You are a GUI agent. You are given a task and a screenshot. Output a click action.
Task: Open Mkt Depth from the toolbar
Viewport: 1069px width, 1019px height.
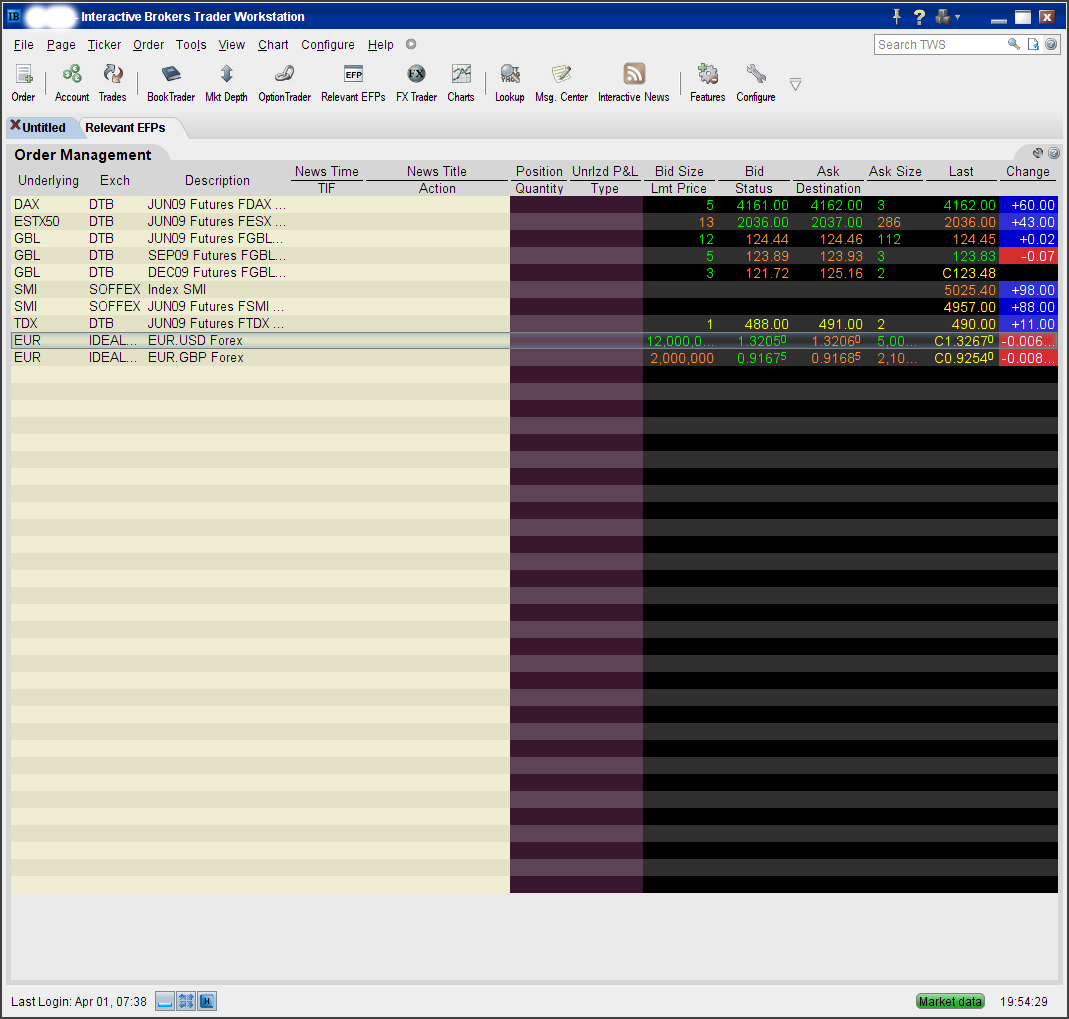[226, 82]
